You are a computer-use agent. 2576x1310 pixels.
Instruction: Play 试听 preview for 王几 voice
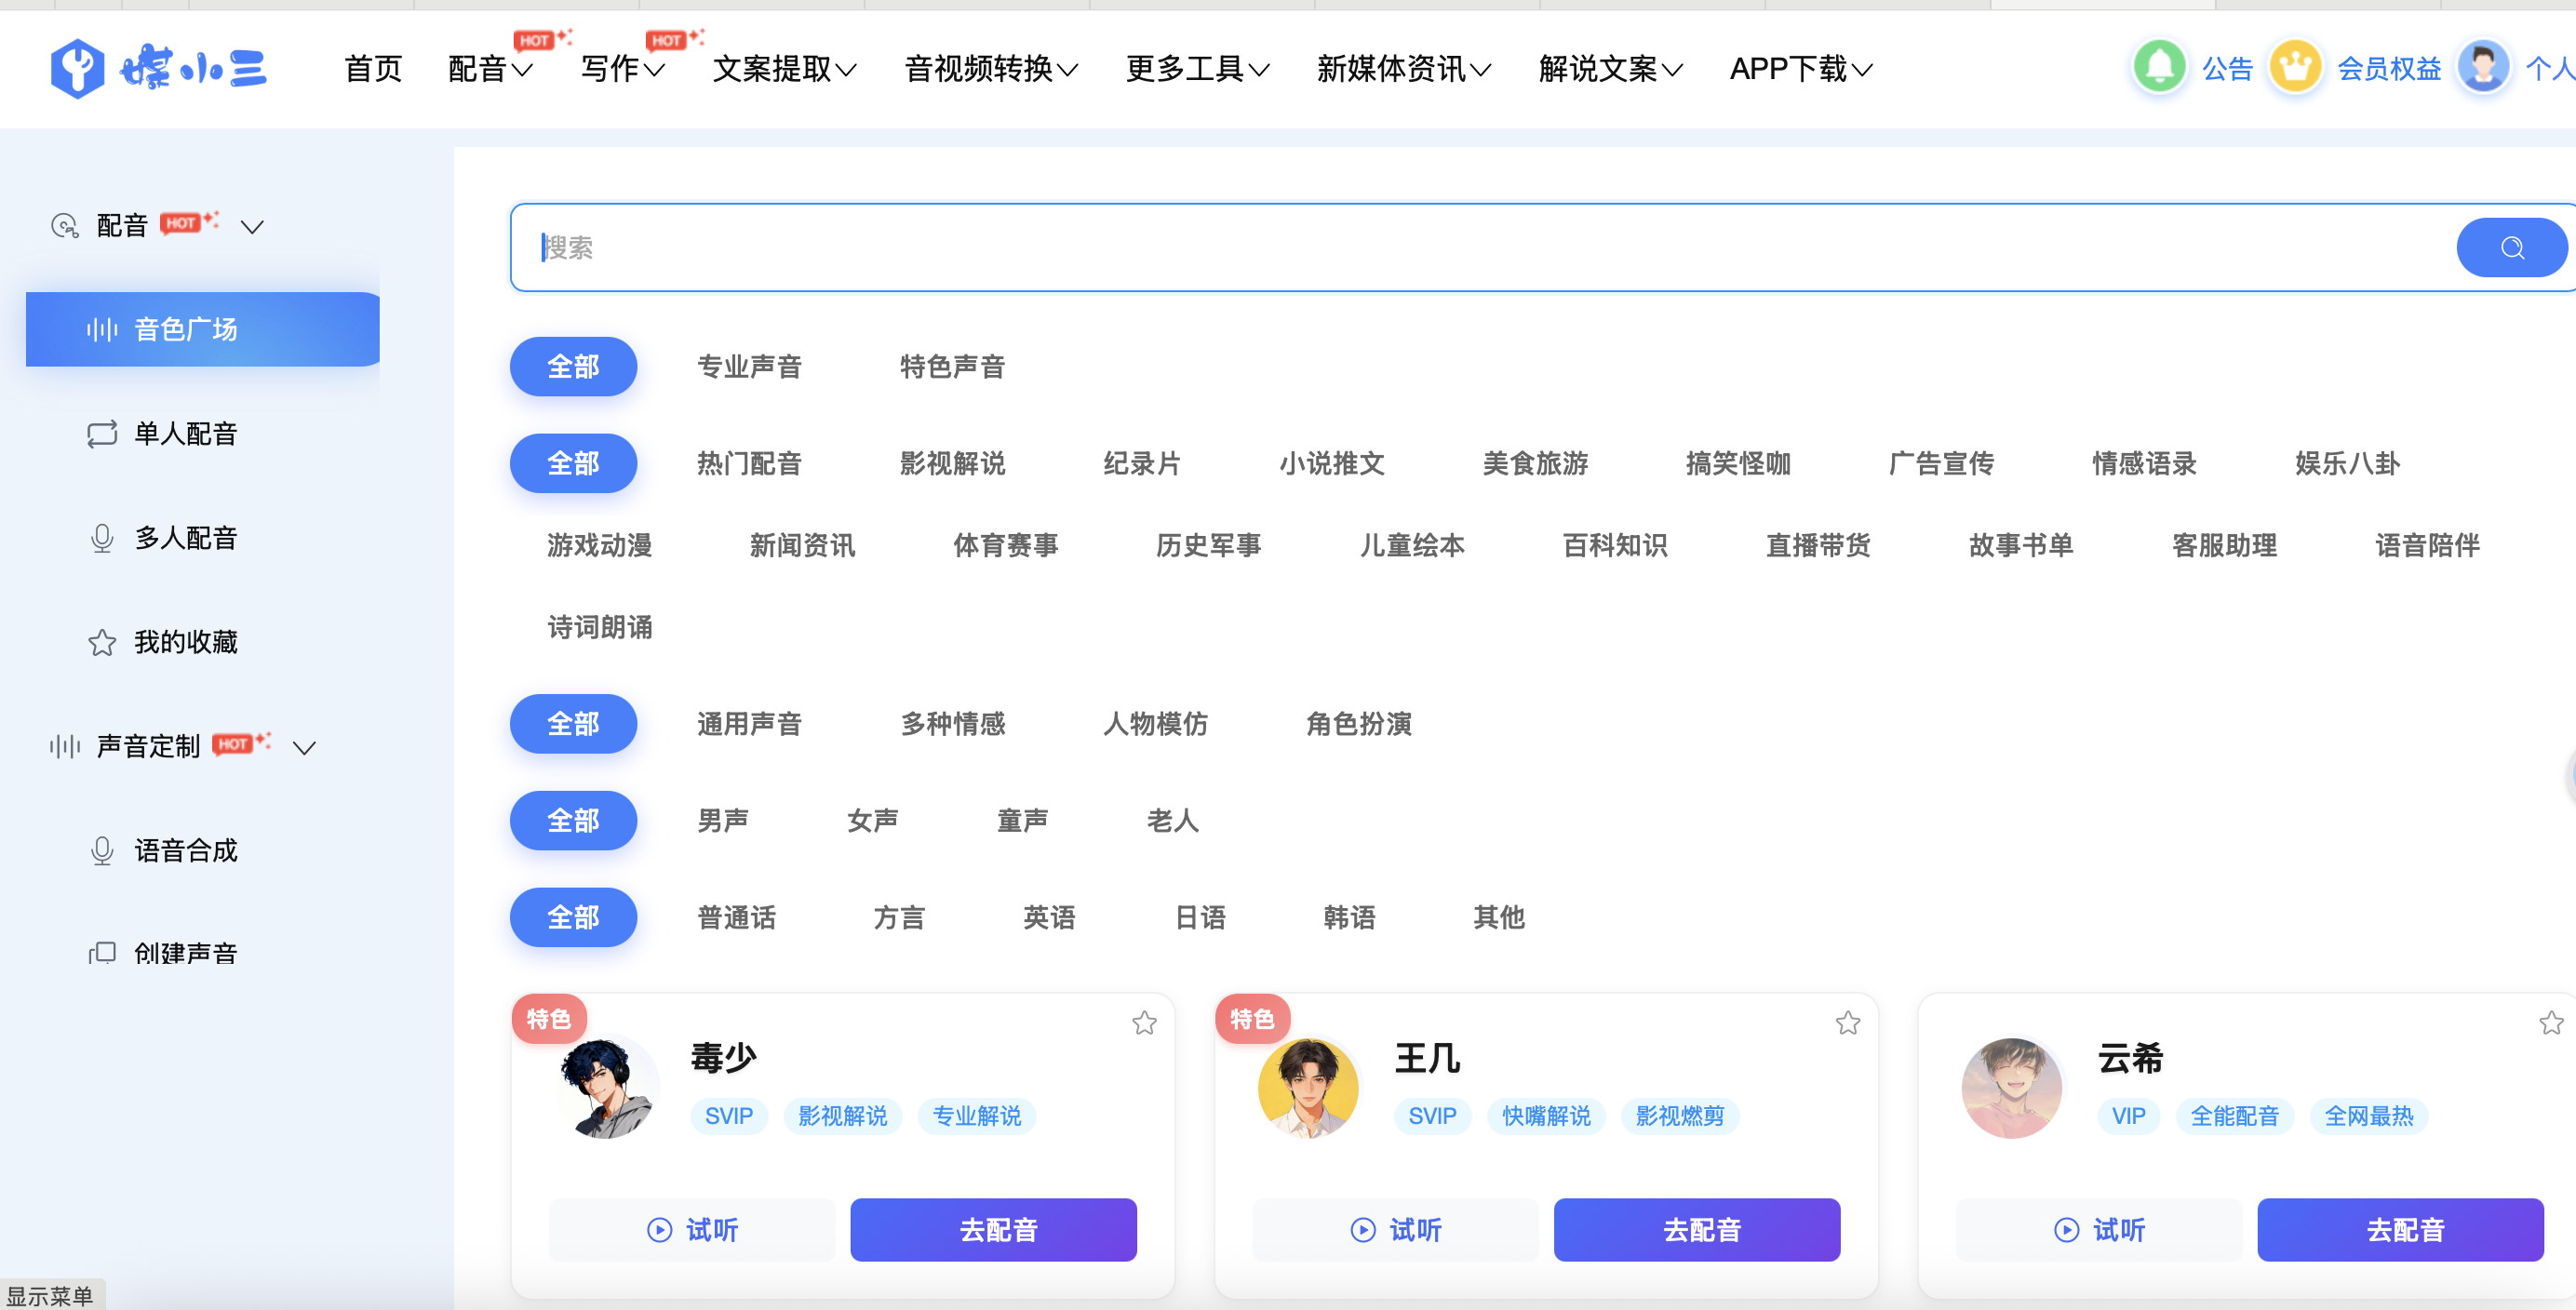click(1395, 1229)
